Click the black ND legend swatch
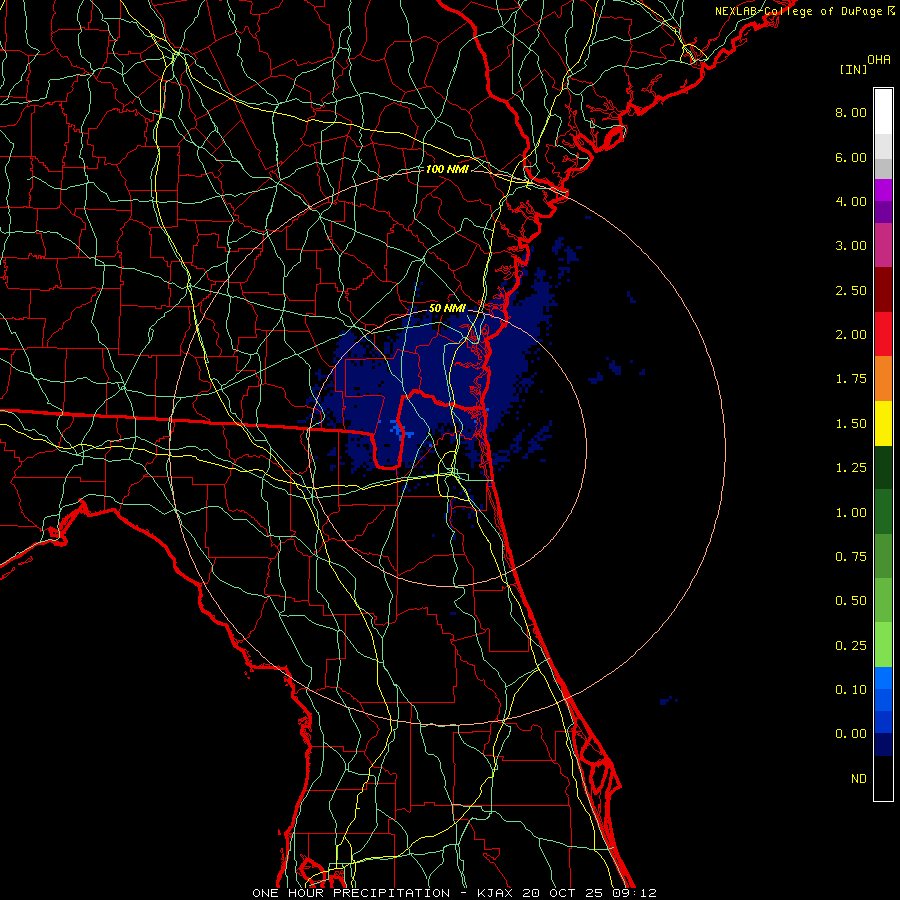 pyautogui.click(x=883, y=778)
